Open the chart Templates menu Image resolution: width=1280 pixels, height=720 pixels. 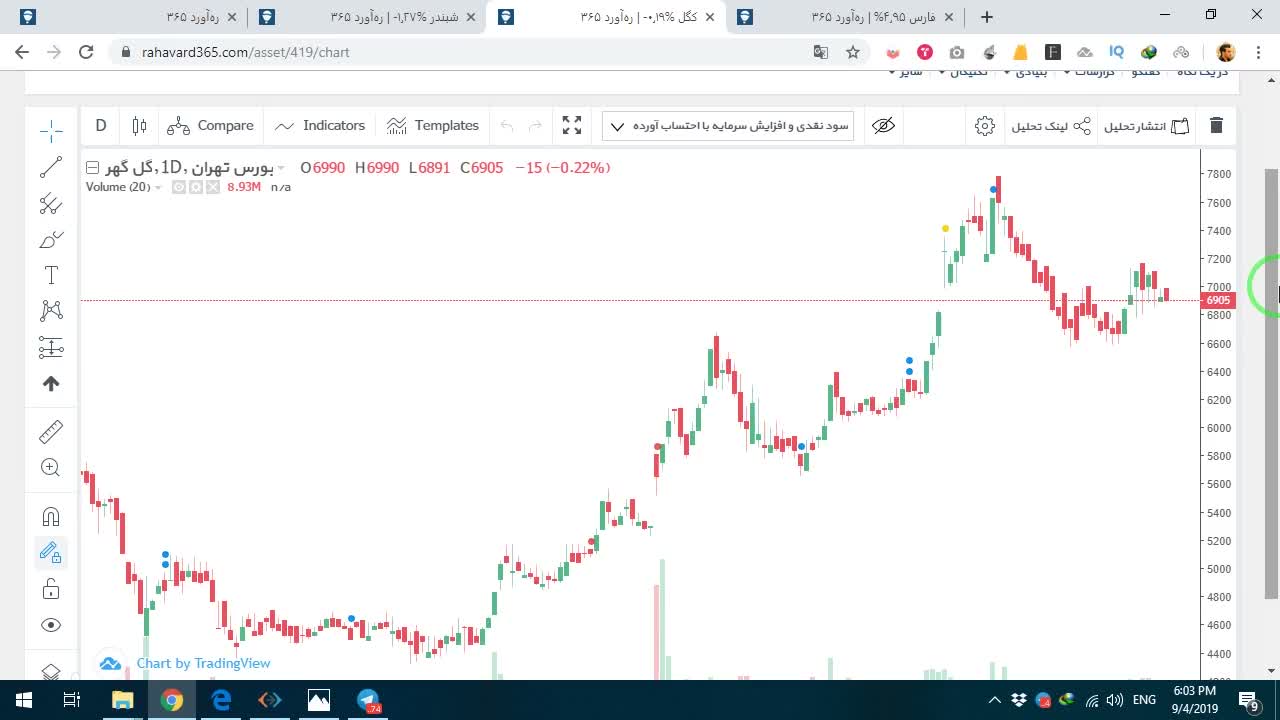pos(433,126)
